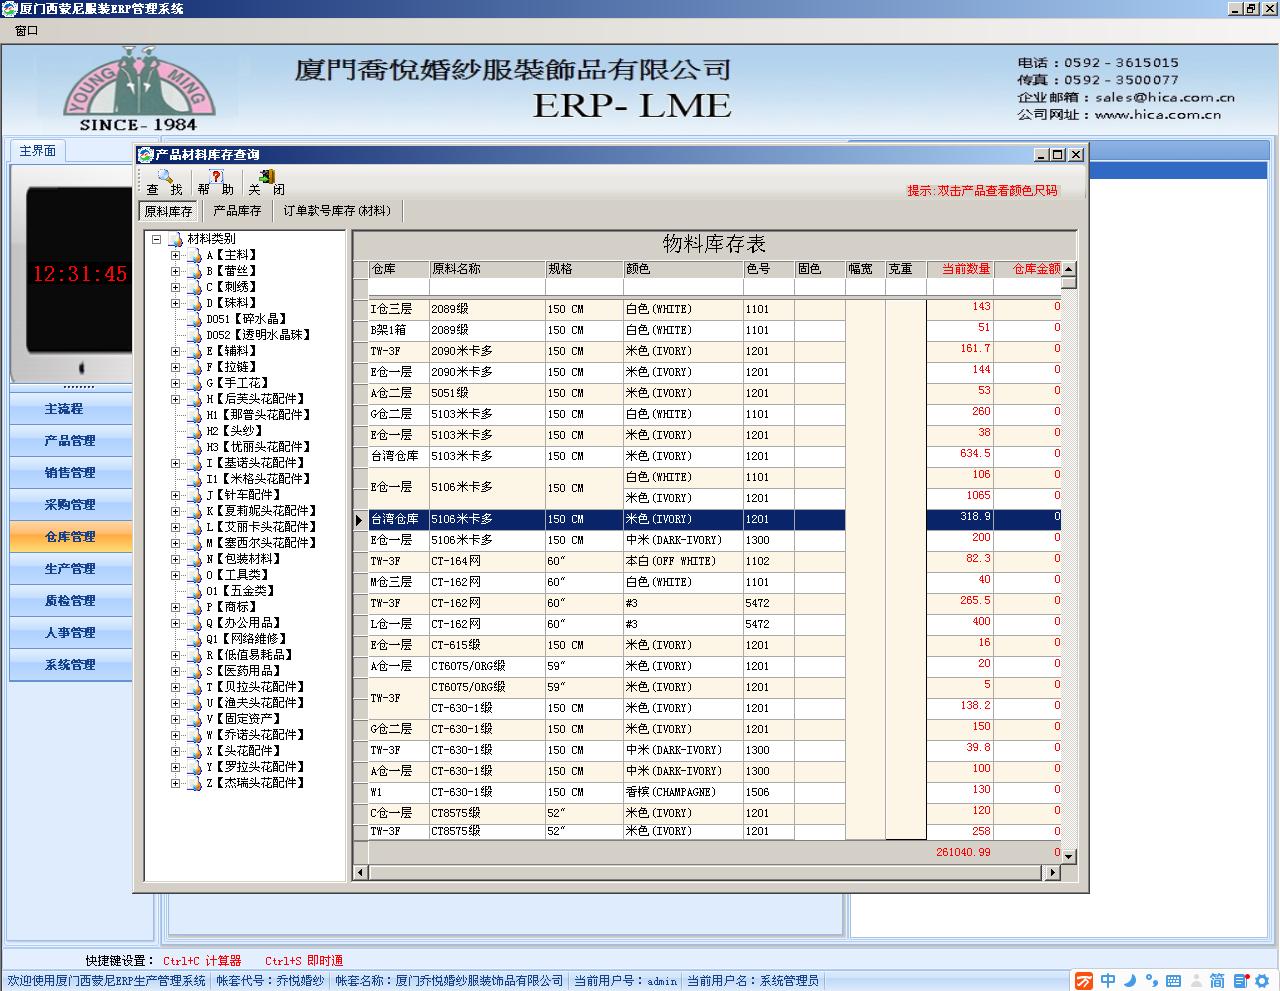Screen dimensions: 1280x991
Task: Open the 质检管理 sidebar module
Action: 70,601
